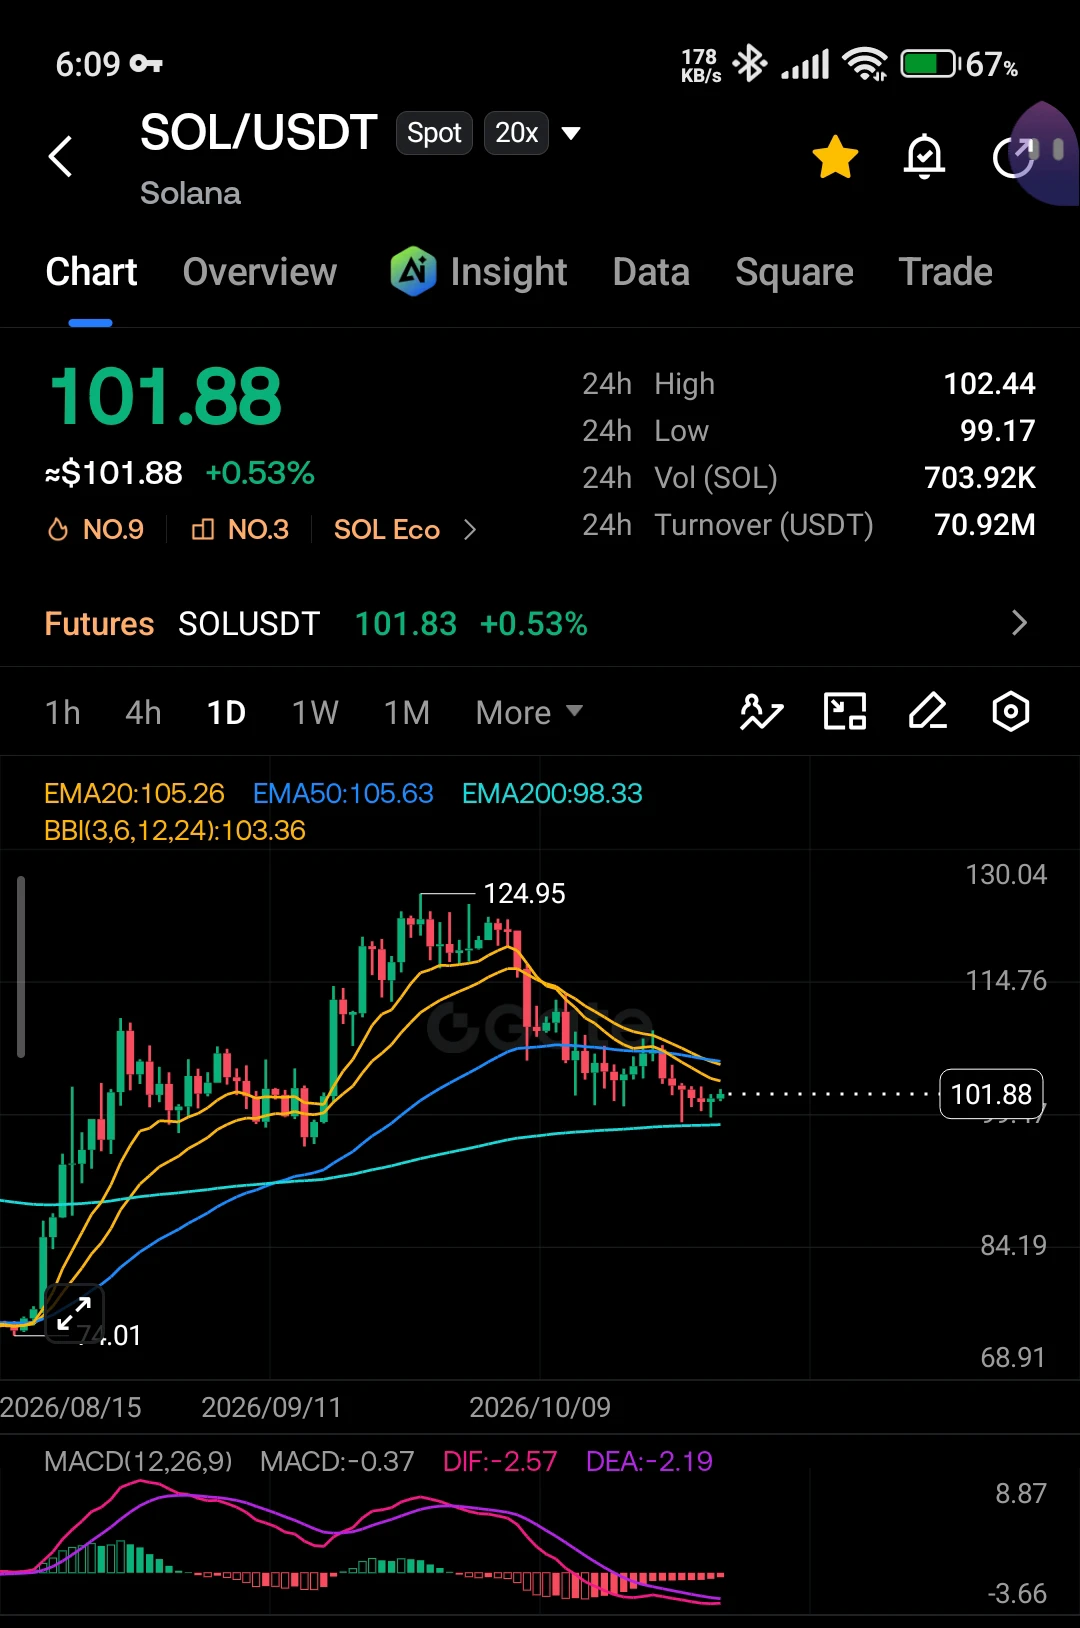Expand SOL Eco category chevron
This screenshot has height=1628, width=1080.
tap(470, 529)
